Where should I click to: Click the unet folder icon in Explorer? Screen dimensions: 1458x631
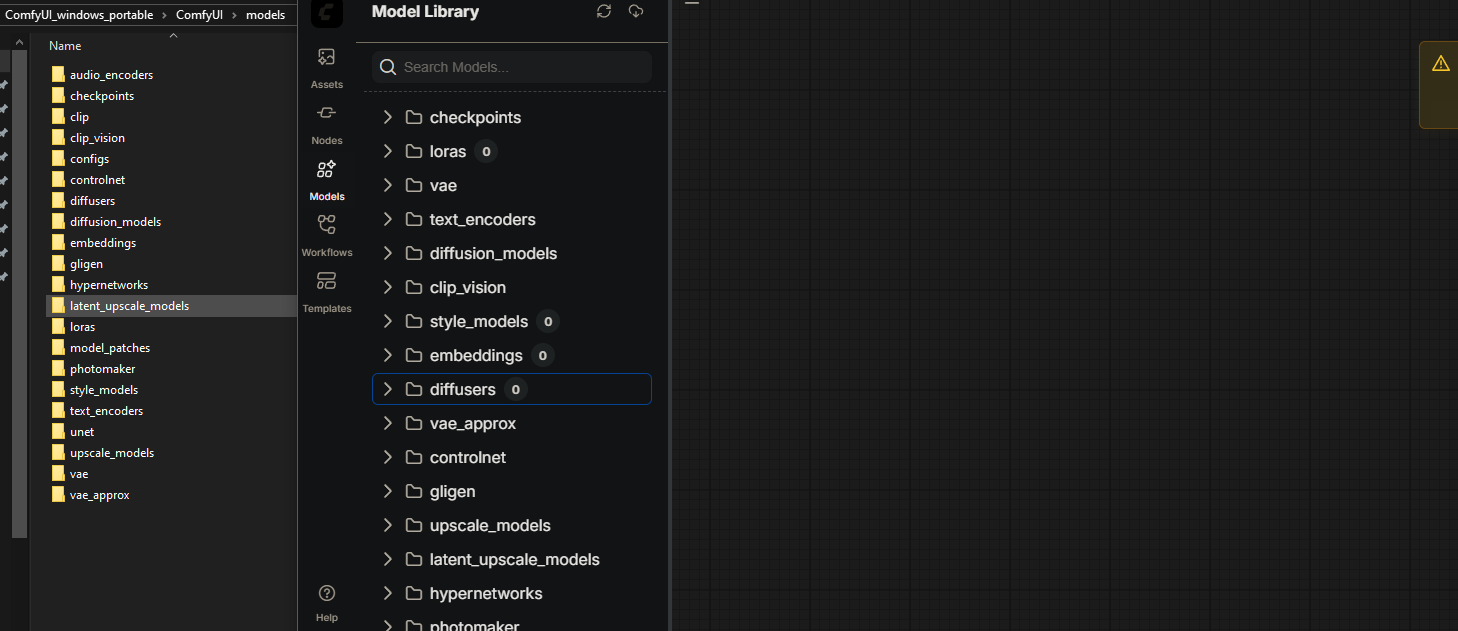pyautogui.click(x=58, y=432)
